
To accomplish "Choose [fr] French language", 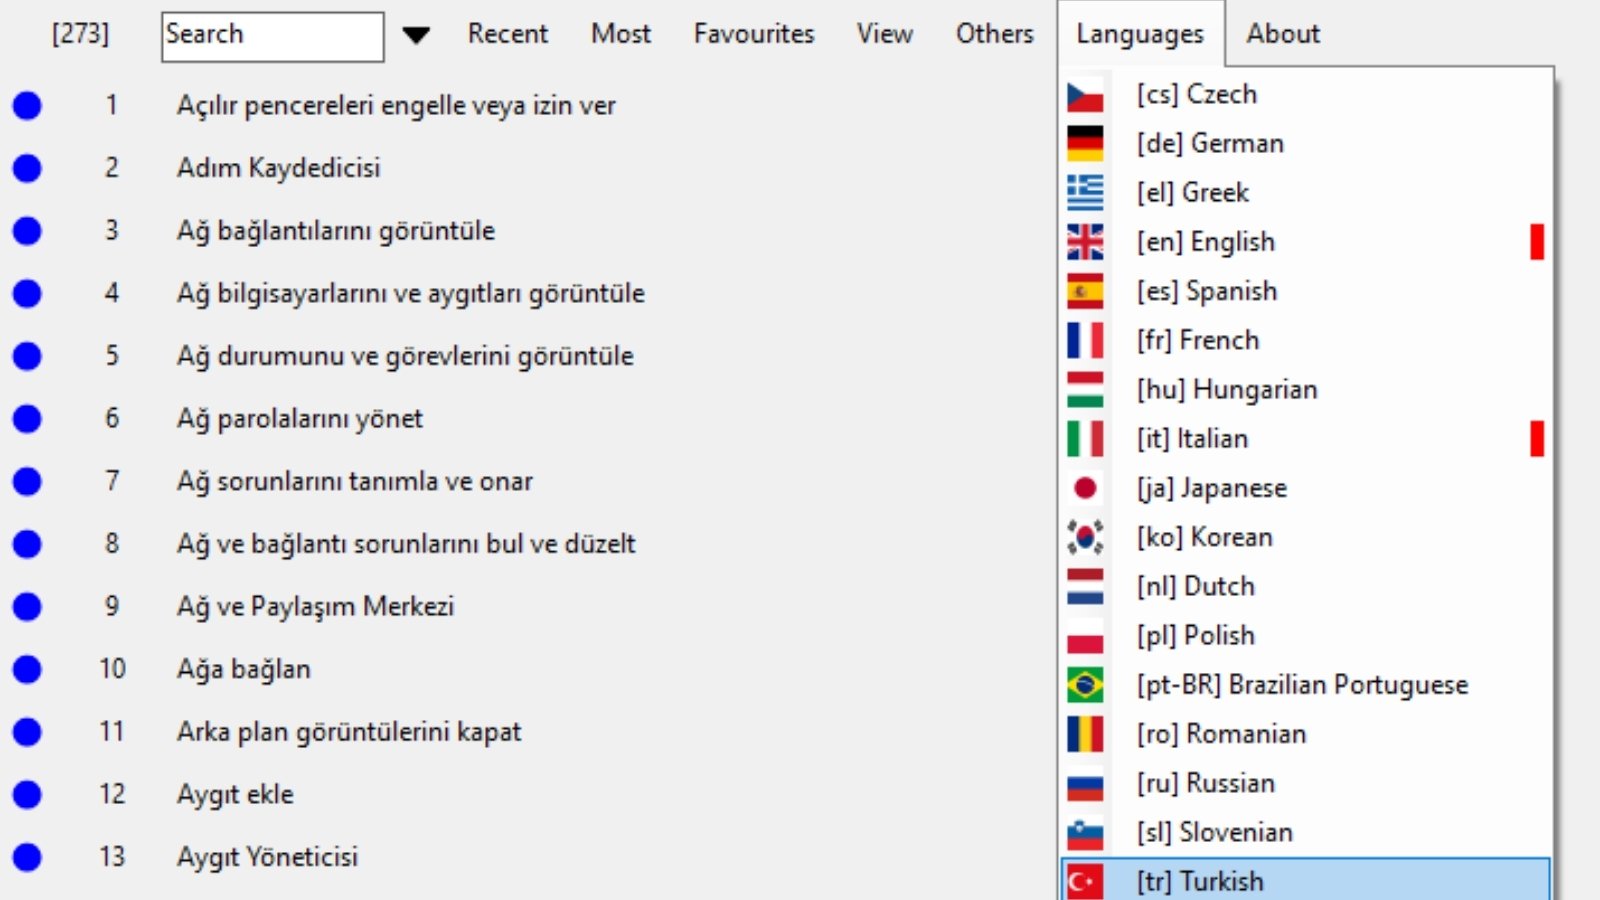I will point(1305,340).
